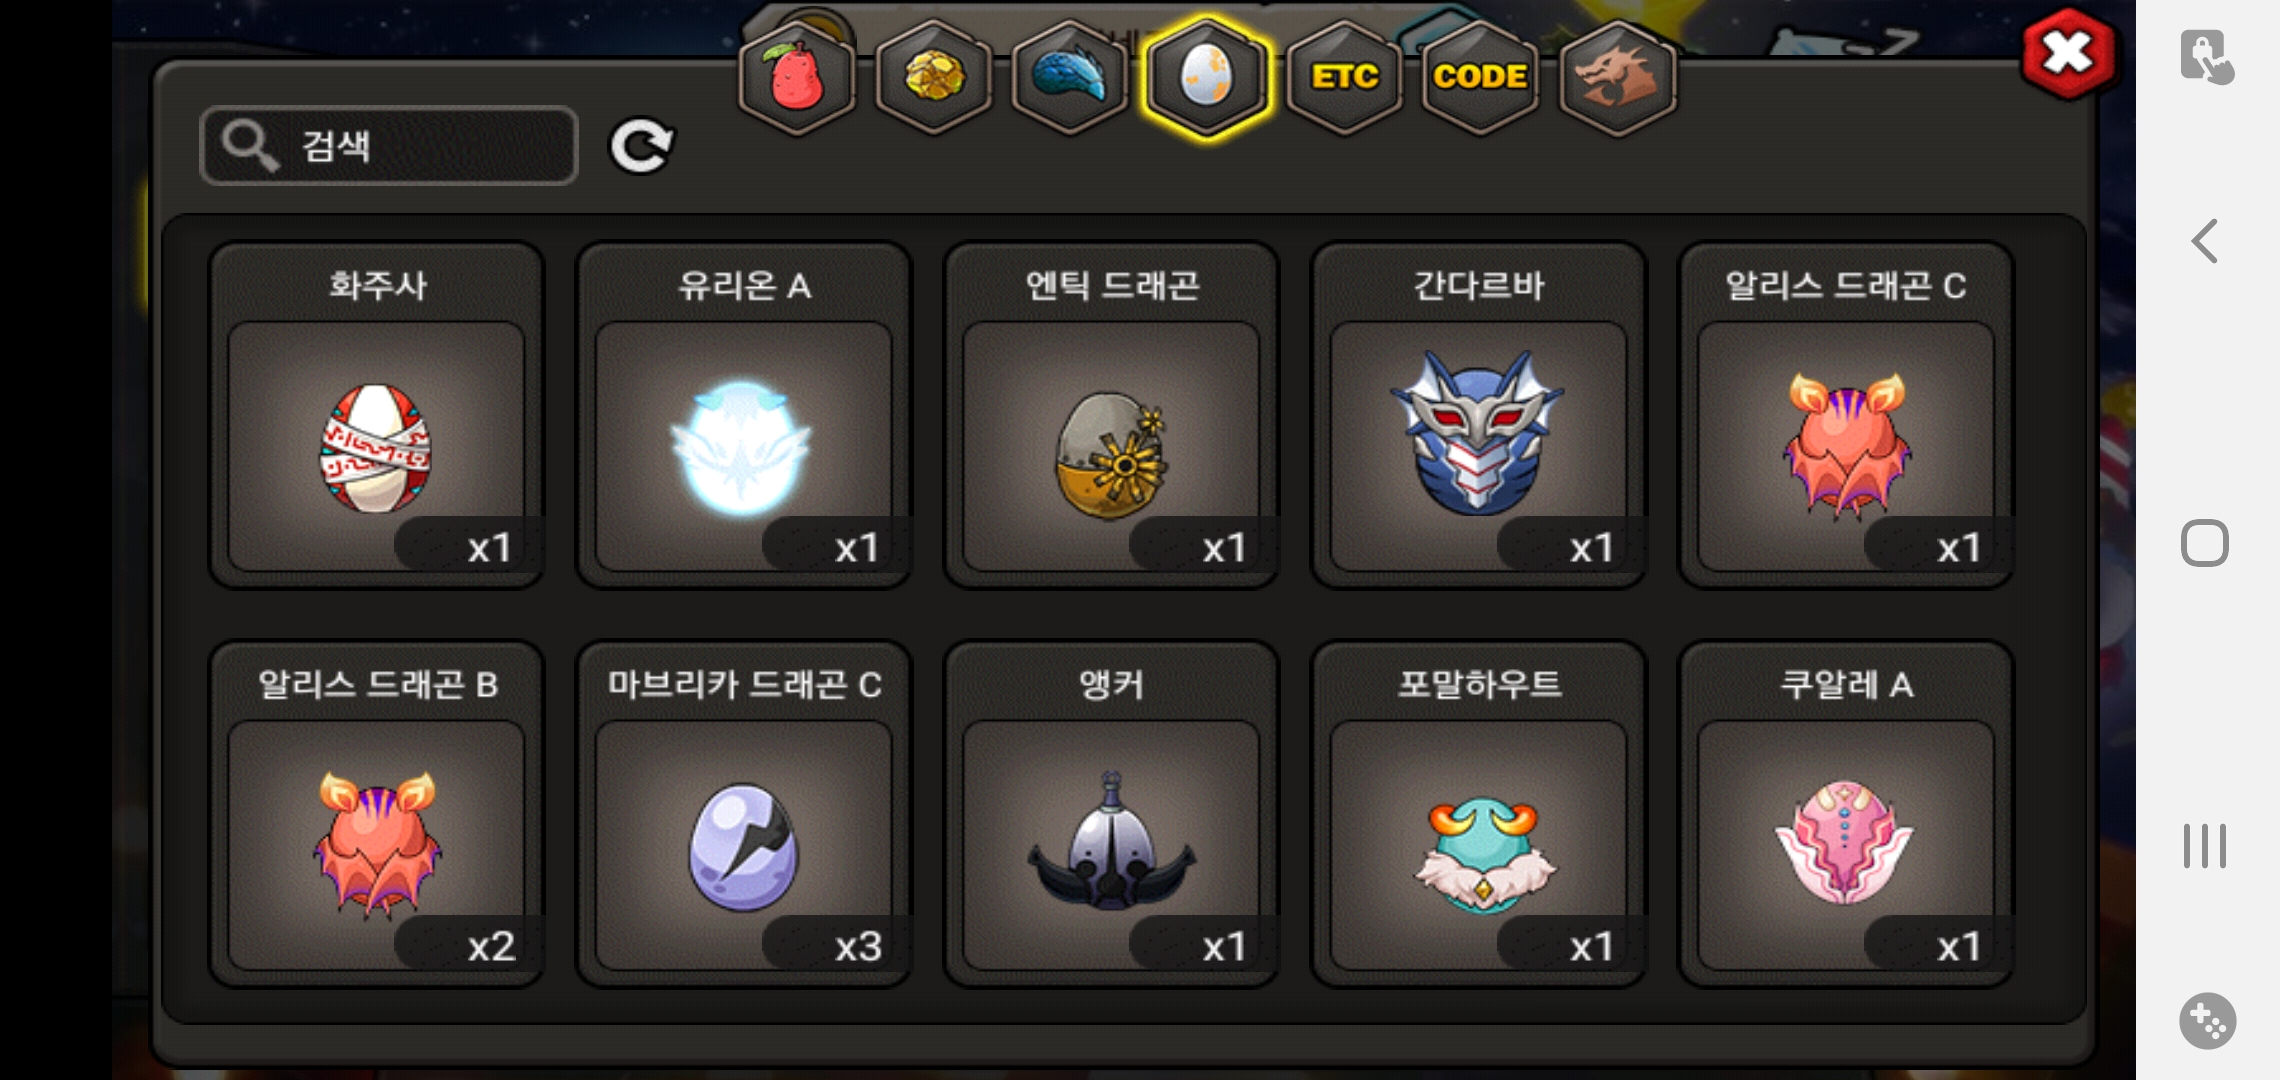
Task: Open the red fruit food category tab
Action: click(x=797, y=78)
